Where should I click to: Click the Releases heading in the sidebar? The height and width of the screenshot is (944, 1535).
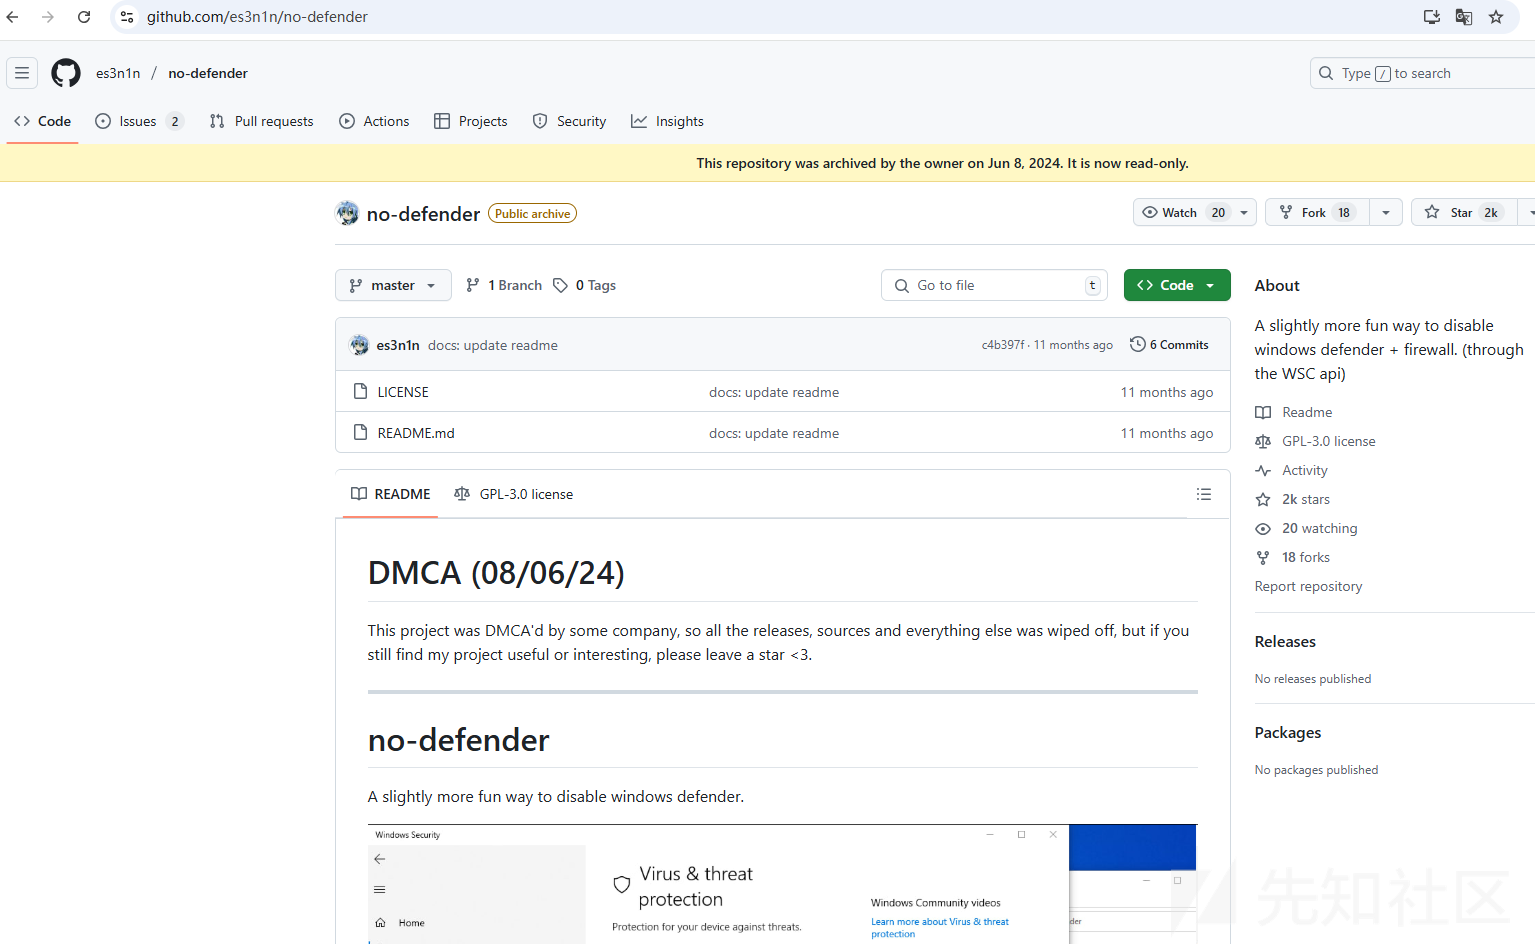tap(1285, 642)
